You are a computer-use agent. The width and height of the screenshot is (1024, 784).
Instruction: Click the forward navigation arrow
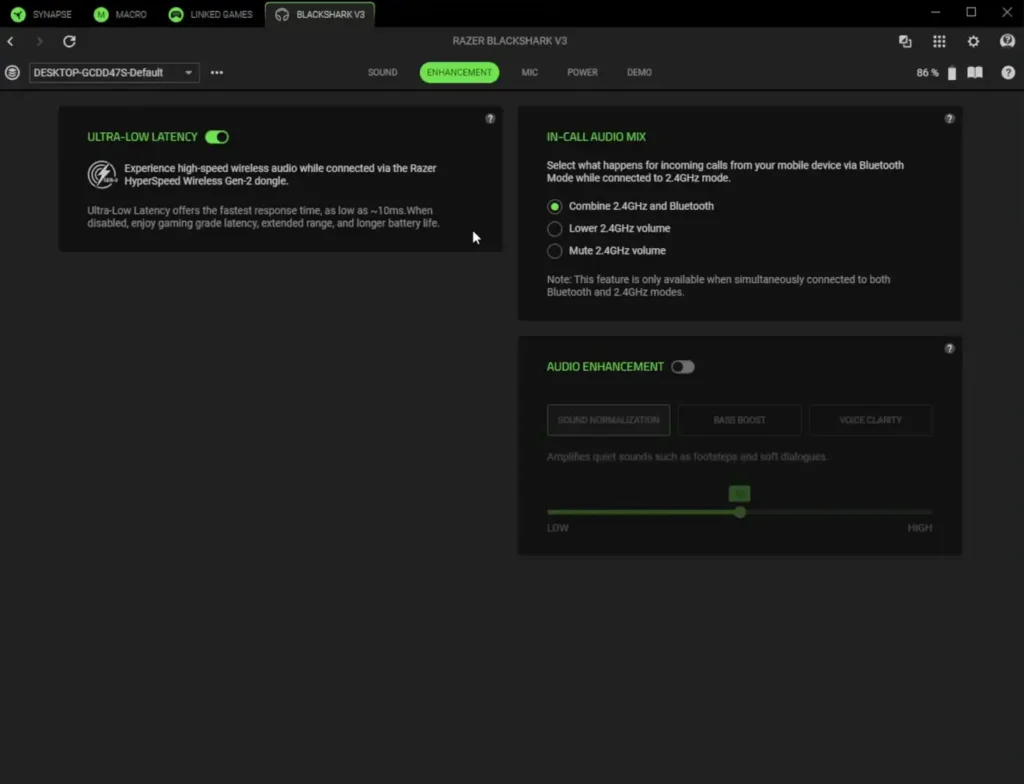tap(39, 41)
